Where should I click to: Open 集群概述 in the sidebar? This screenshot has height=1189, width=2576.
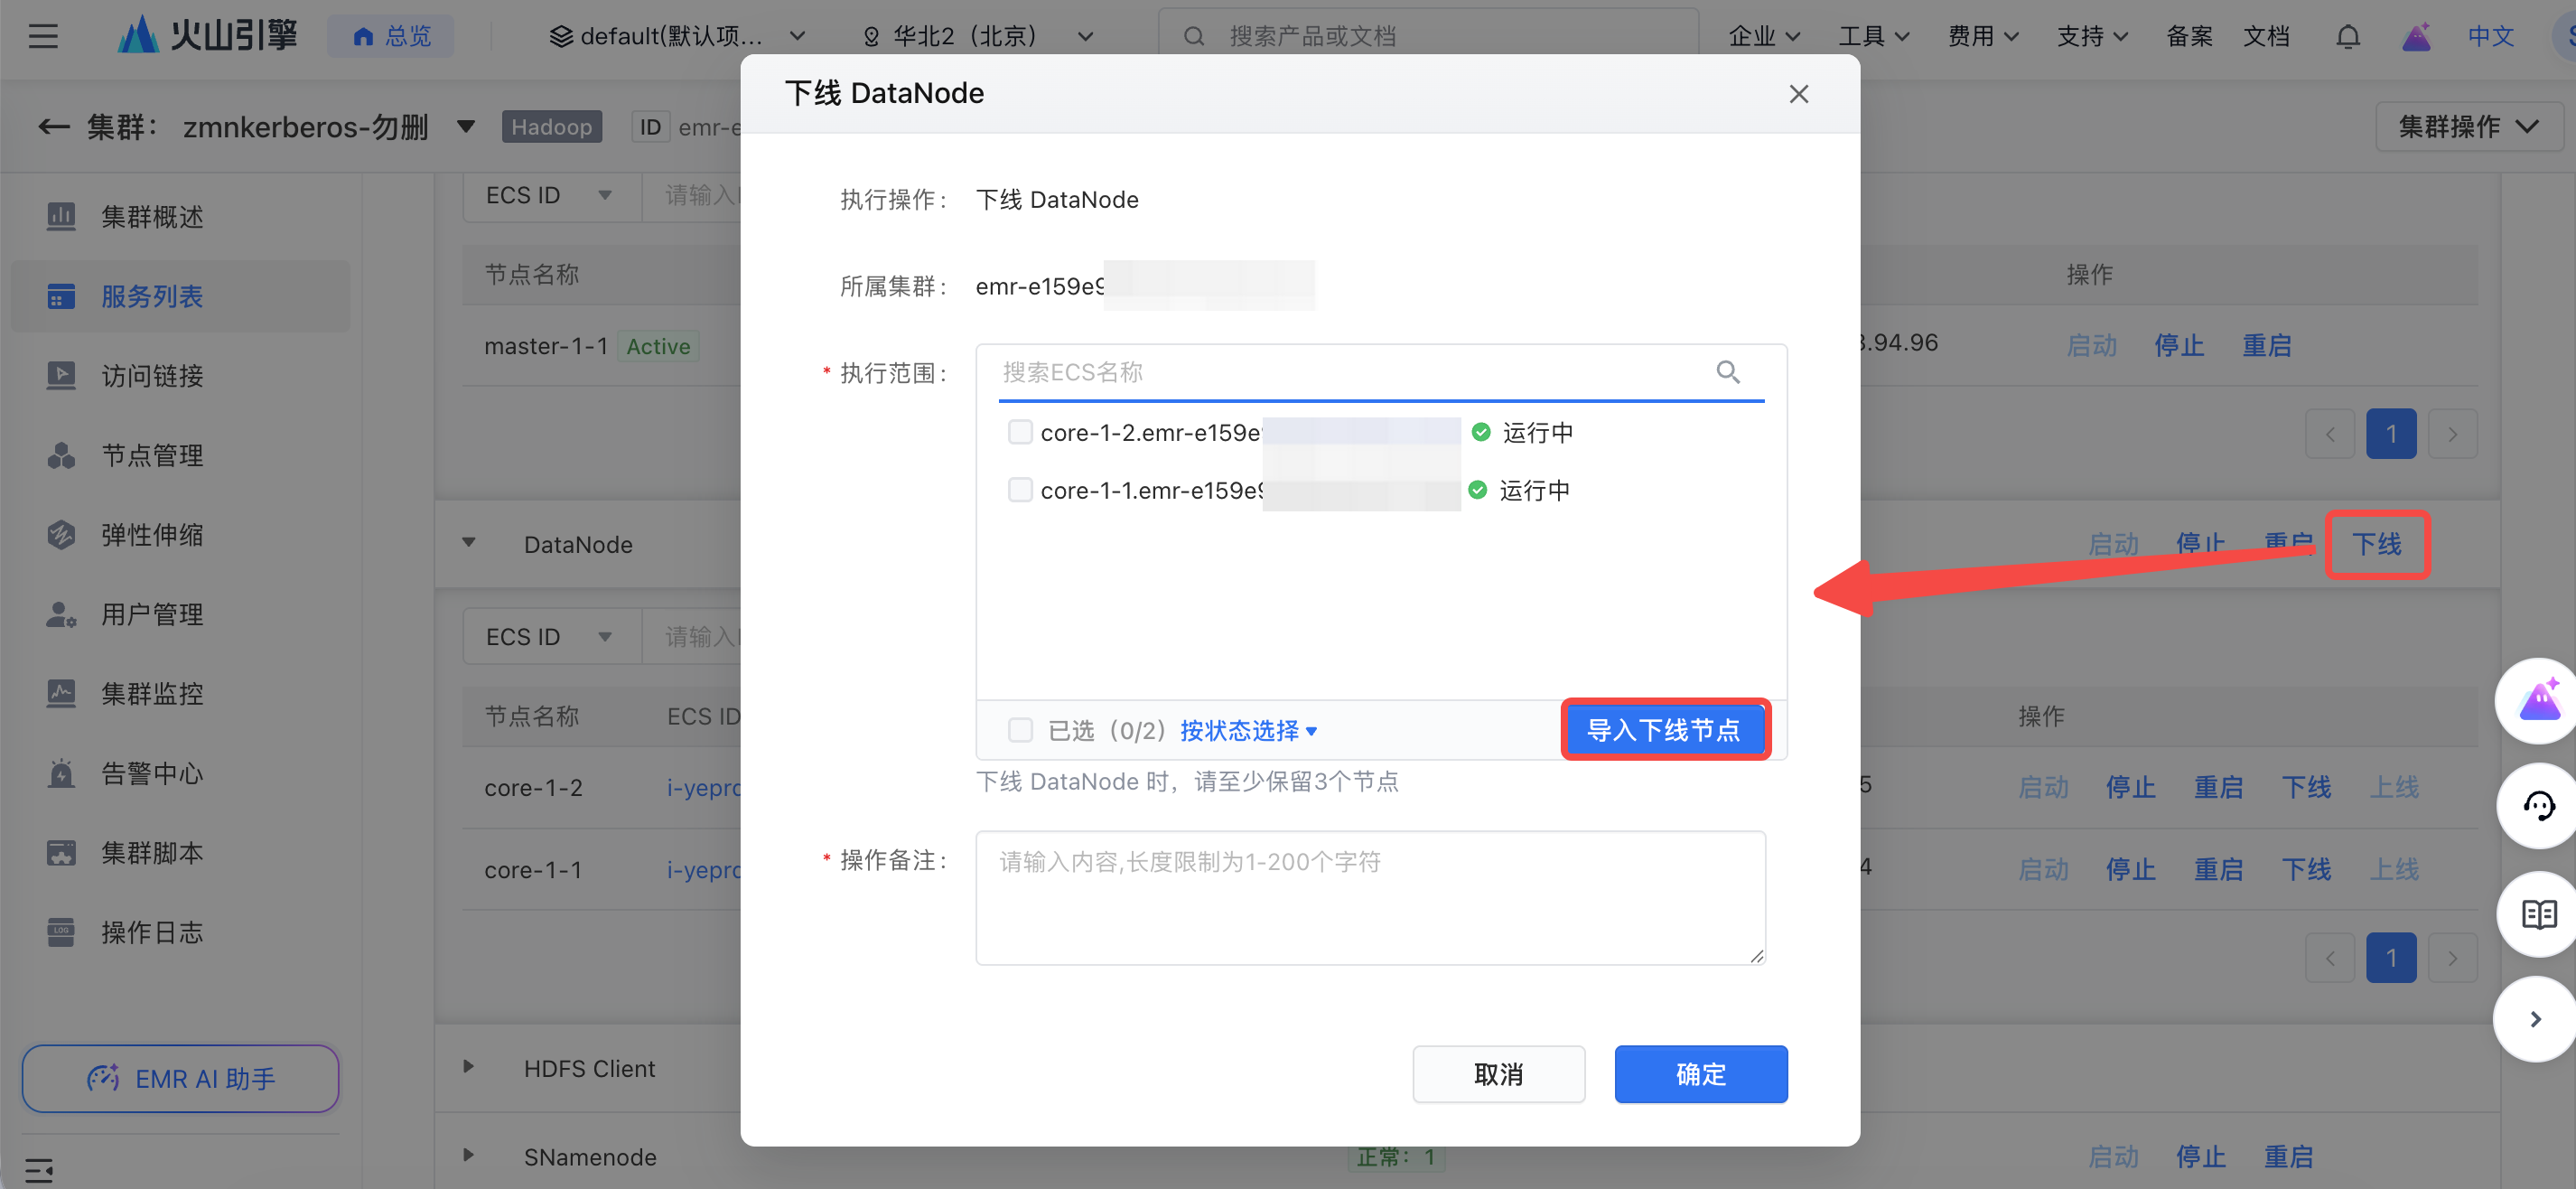(x=180, y=216)
